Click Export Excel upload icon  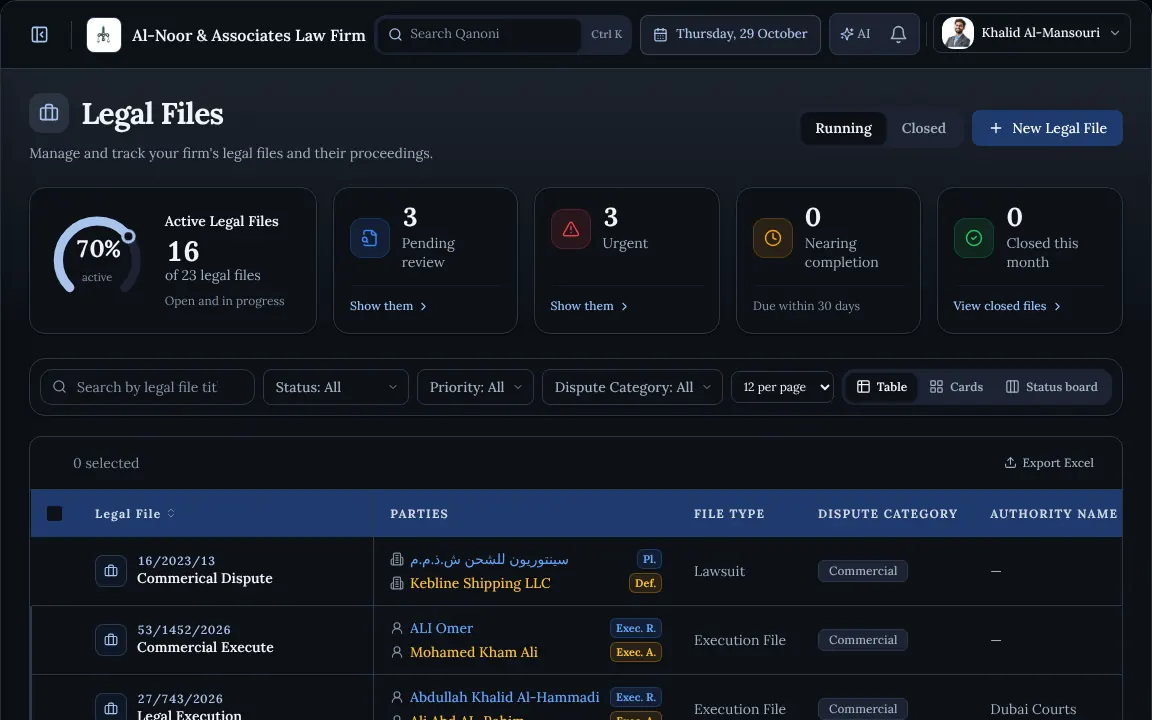tap(1010, 462)
